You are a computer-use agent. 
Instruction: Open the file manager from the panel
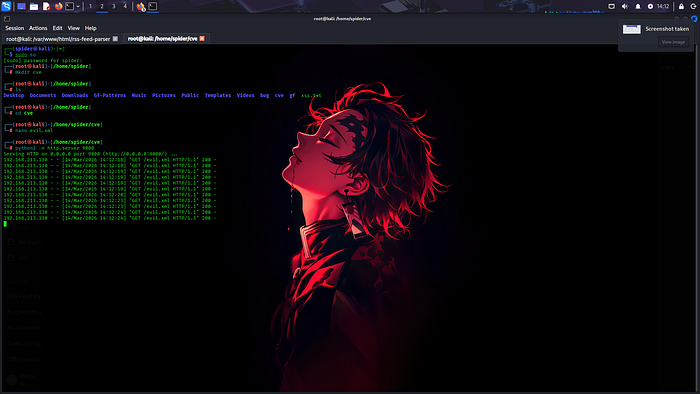34,6
